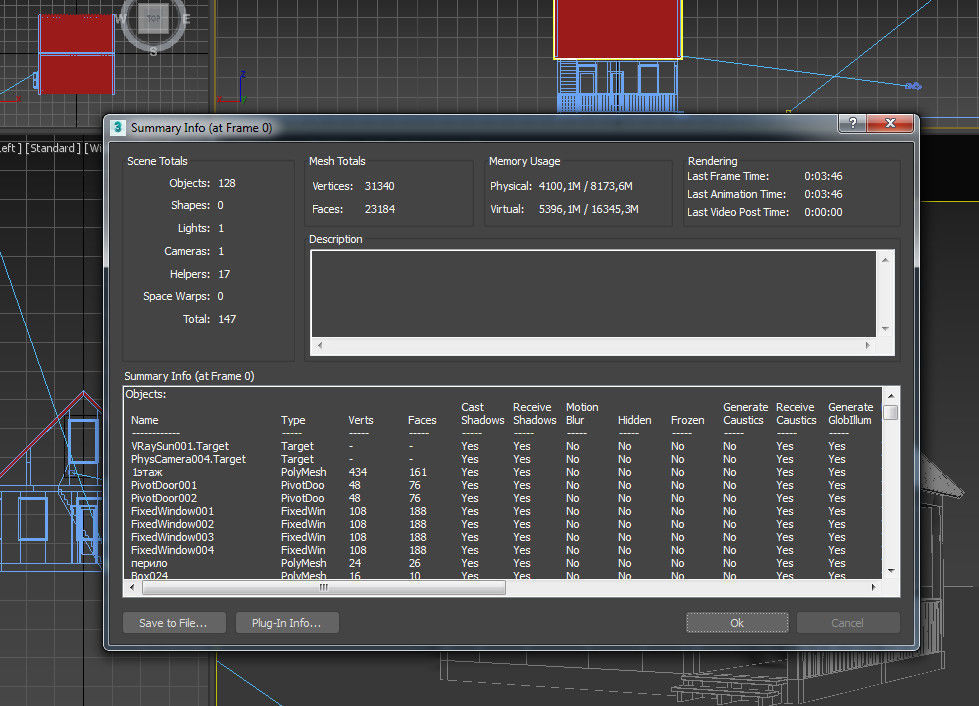
Task: Click the FixedWindow003 object name
Action: tap(172, 537)
